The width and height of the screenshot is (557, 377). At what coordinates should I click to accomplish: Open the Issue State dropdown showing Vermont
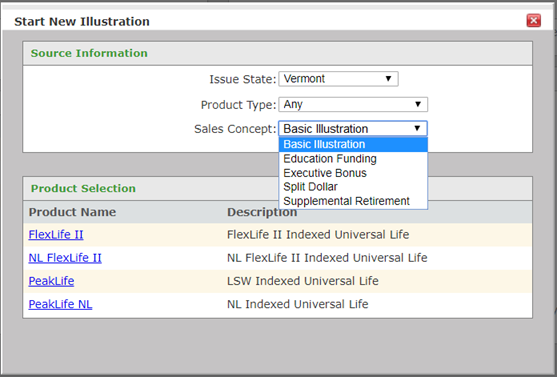point(339,79)
